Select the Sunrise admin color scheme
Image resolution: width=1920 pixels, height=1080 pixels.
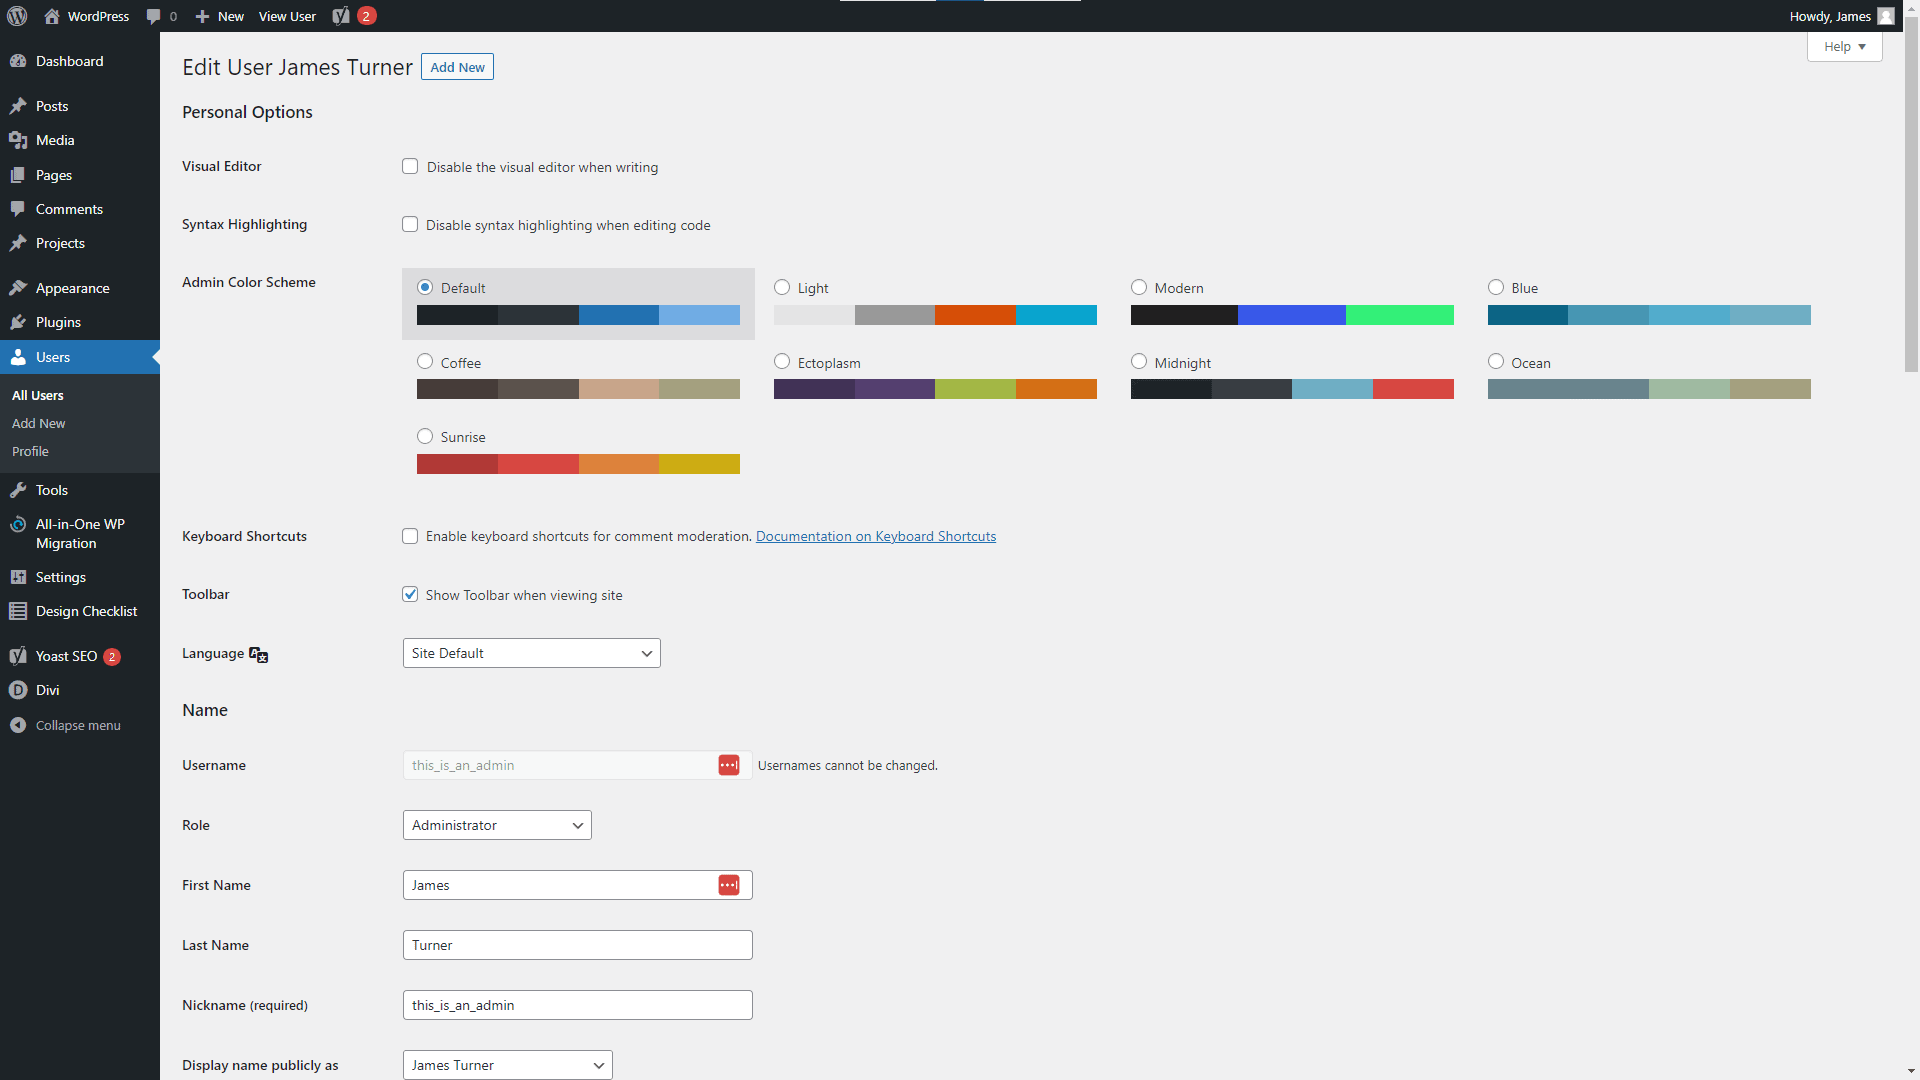[x=425, y=436]
